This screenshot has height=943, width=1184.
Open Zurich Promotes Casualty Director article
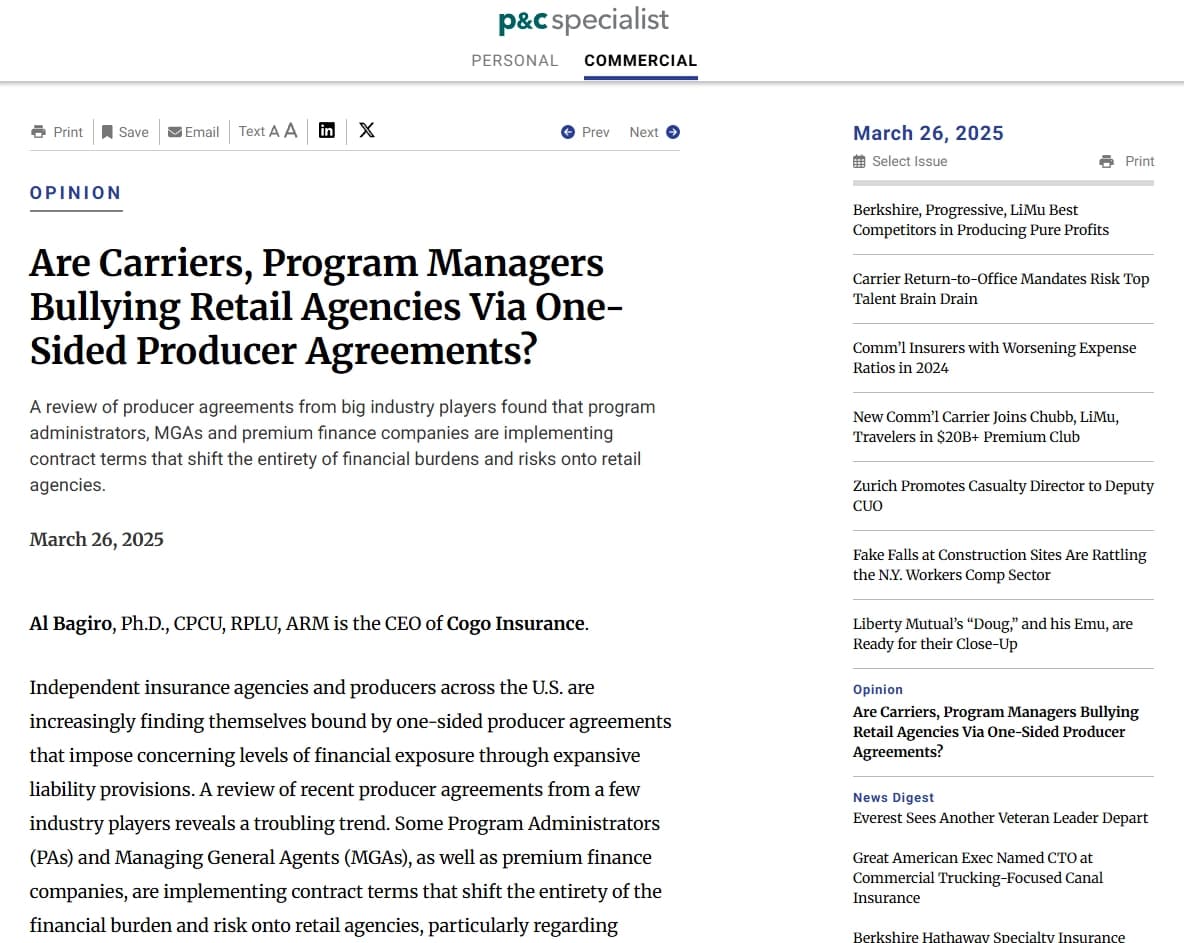tap(1002, 496)
